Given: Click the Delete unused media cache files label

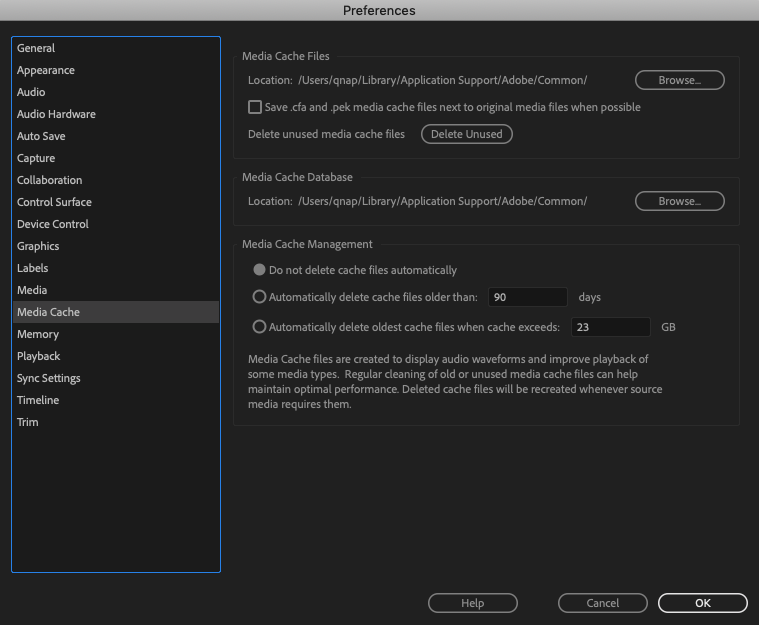Looking at the screenshot, I should coord(326,134).
